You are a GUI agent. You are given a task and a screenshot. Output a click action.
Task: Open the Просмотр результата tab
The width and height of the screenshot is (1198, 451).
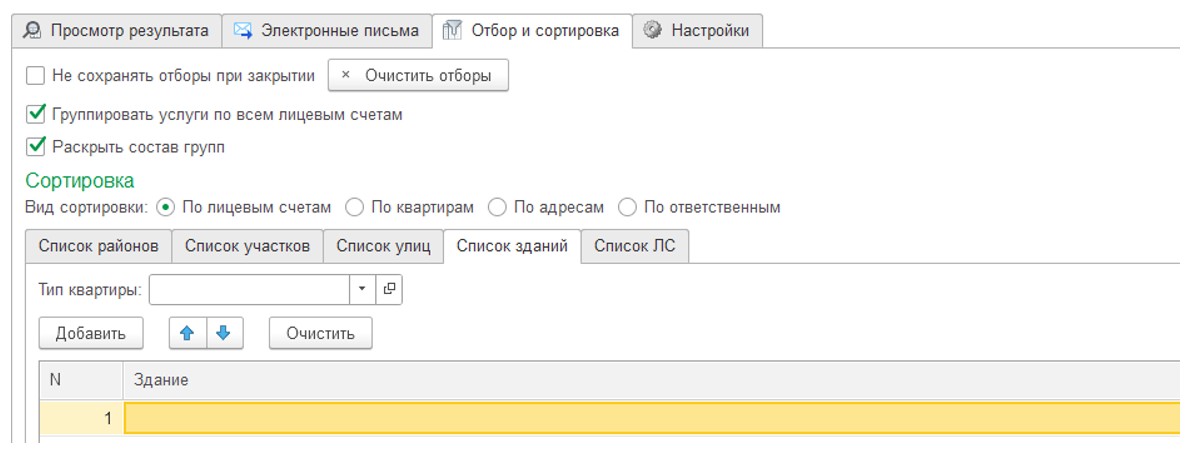pos(117,31)
